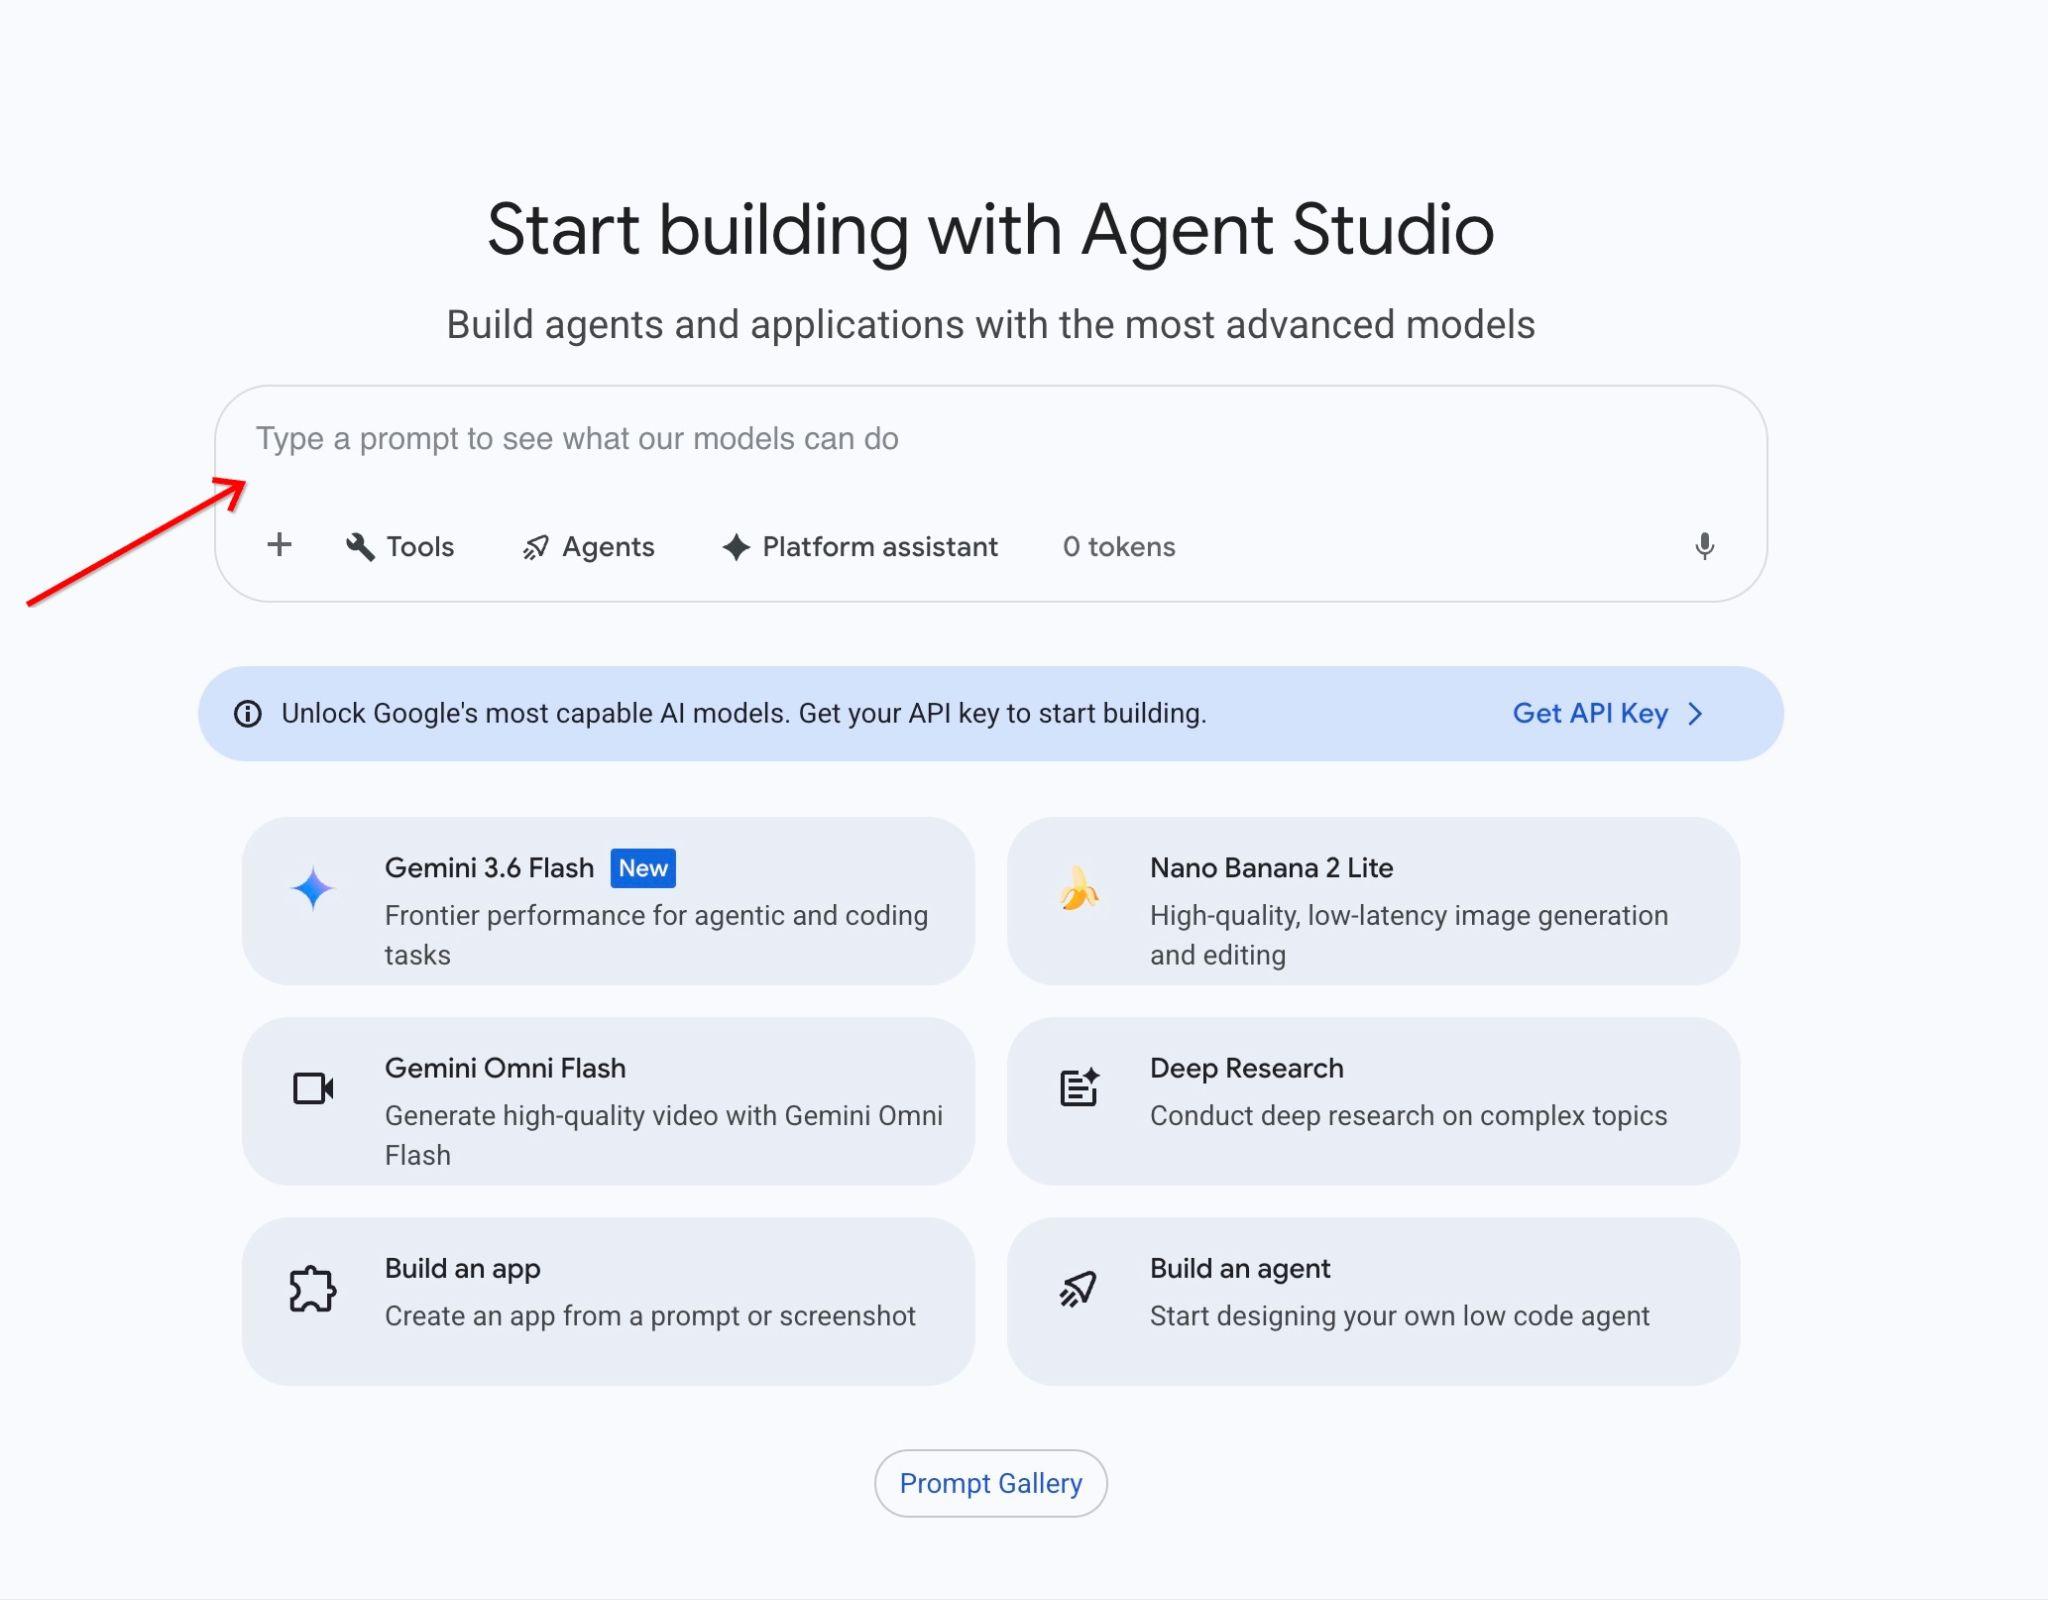Image resolution: width=2048 pixels, height=1600 pixels.
Task: Open the Tools menu
Action: [400, 547]
